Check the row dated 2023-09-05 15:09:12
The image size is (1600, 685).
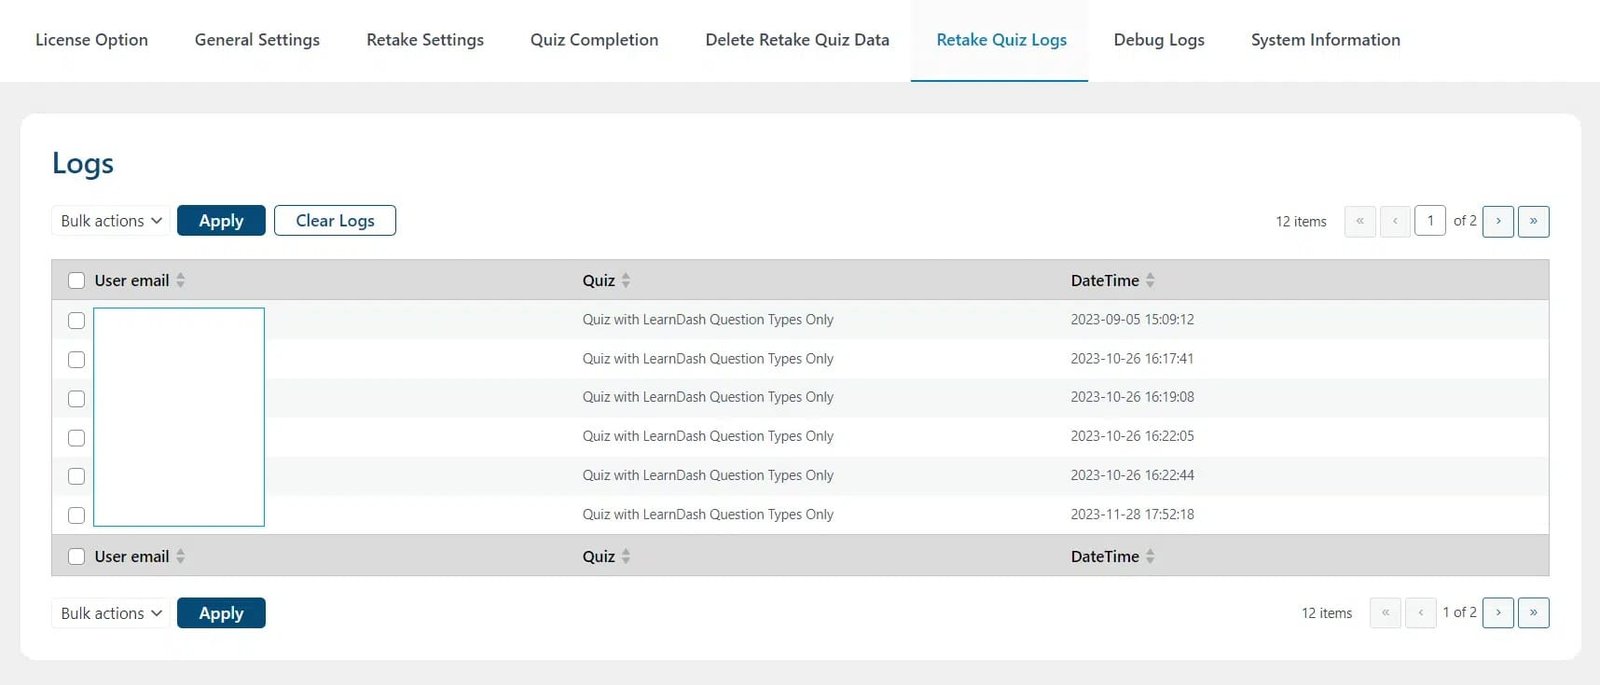[76, 321]
